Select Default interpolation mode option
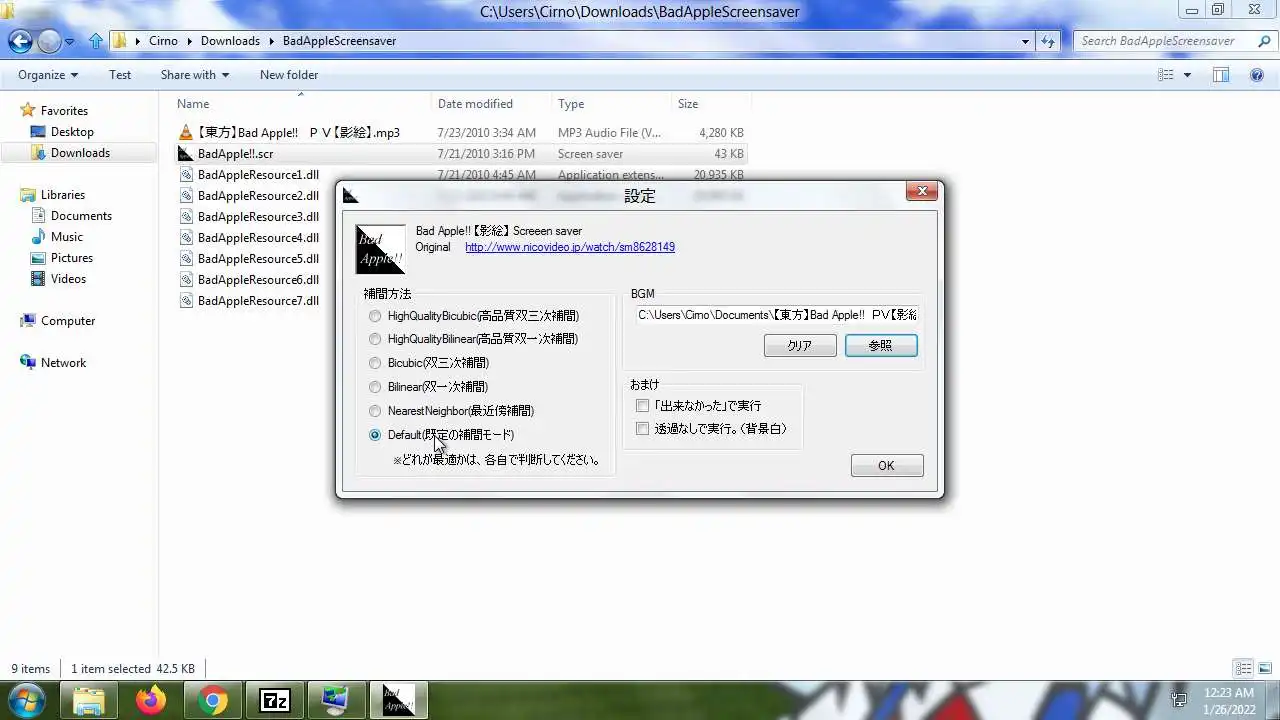 [x=441, y=435]
